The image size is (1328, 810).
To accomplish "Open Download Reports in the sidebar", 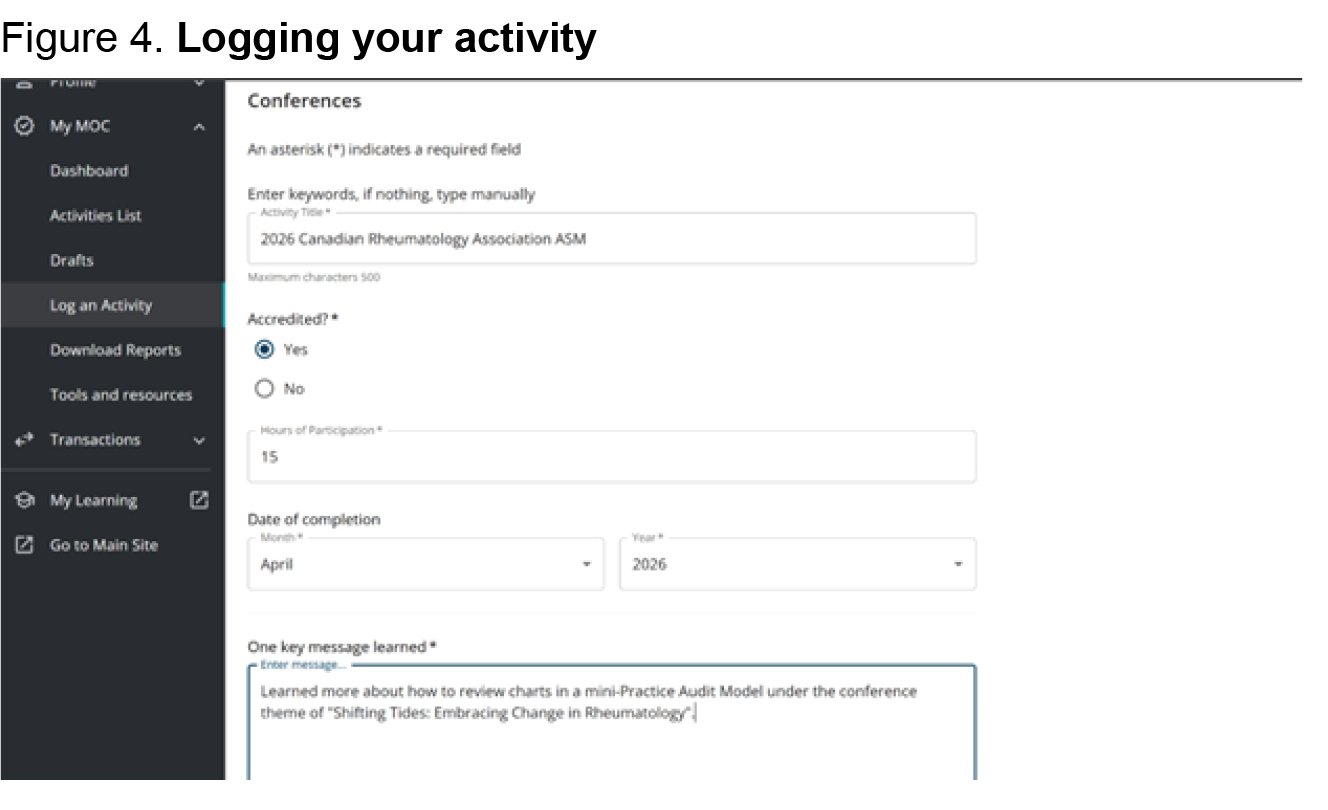I will 116,351.
